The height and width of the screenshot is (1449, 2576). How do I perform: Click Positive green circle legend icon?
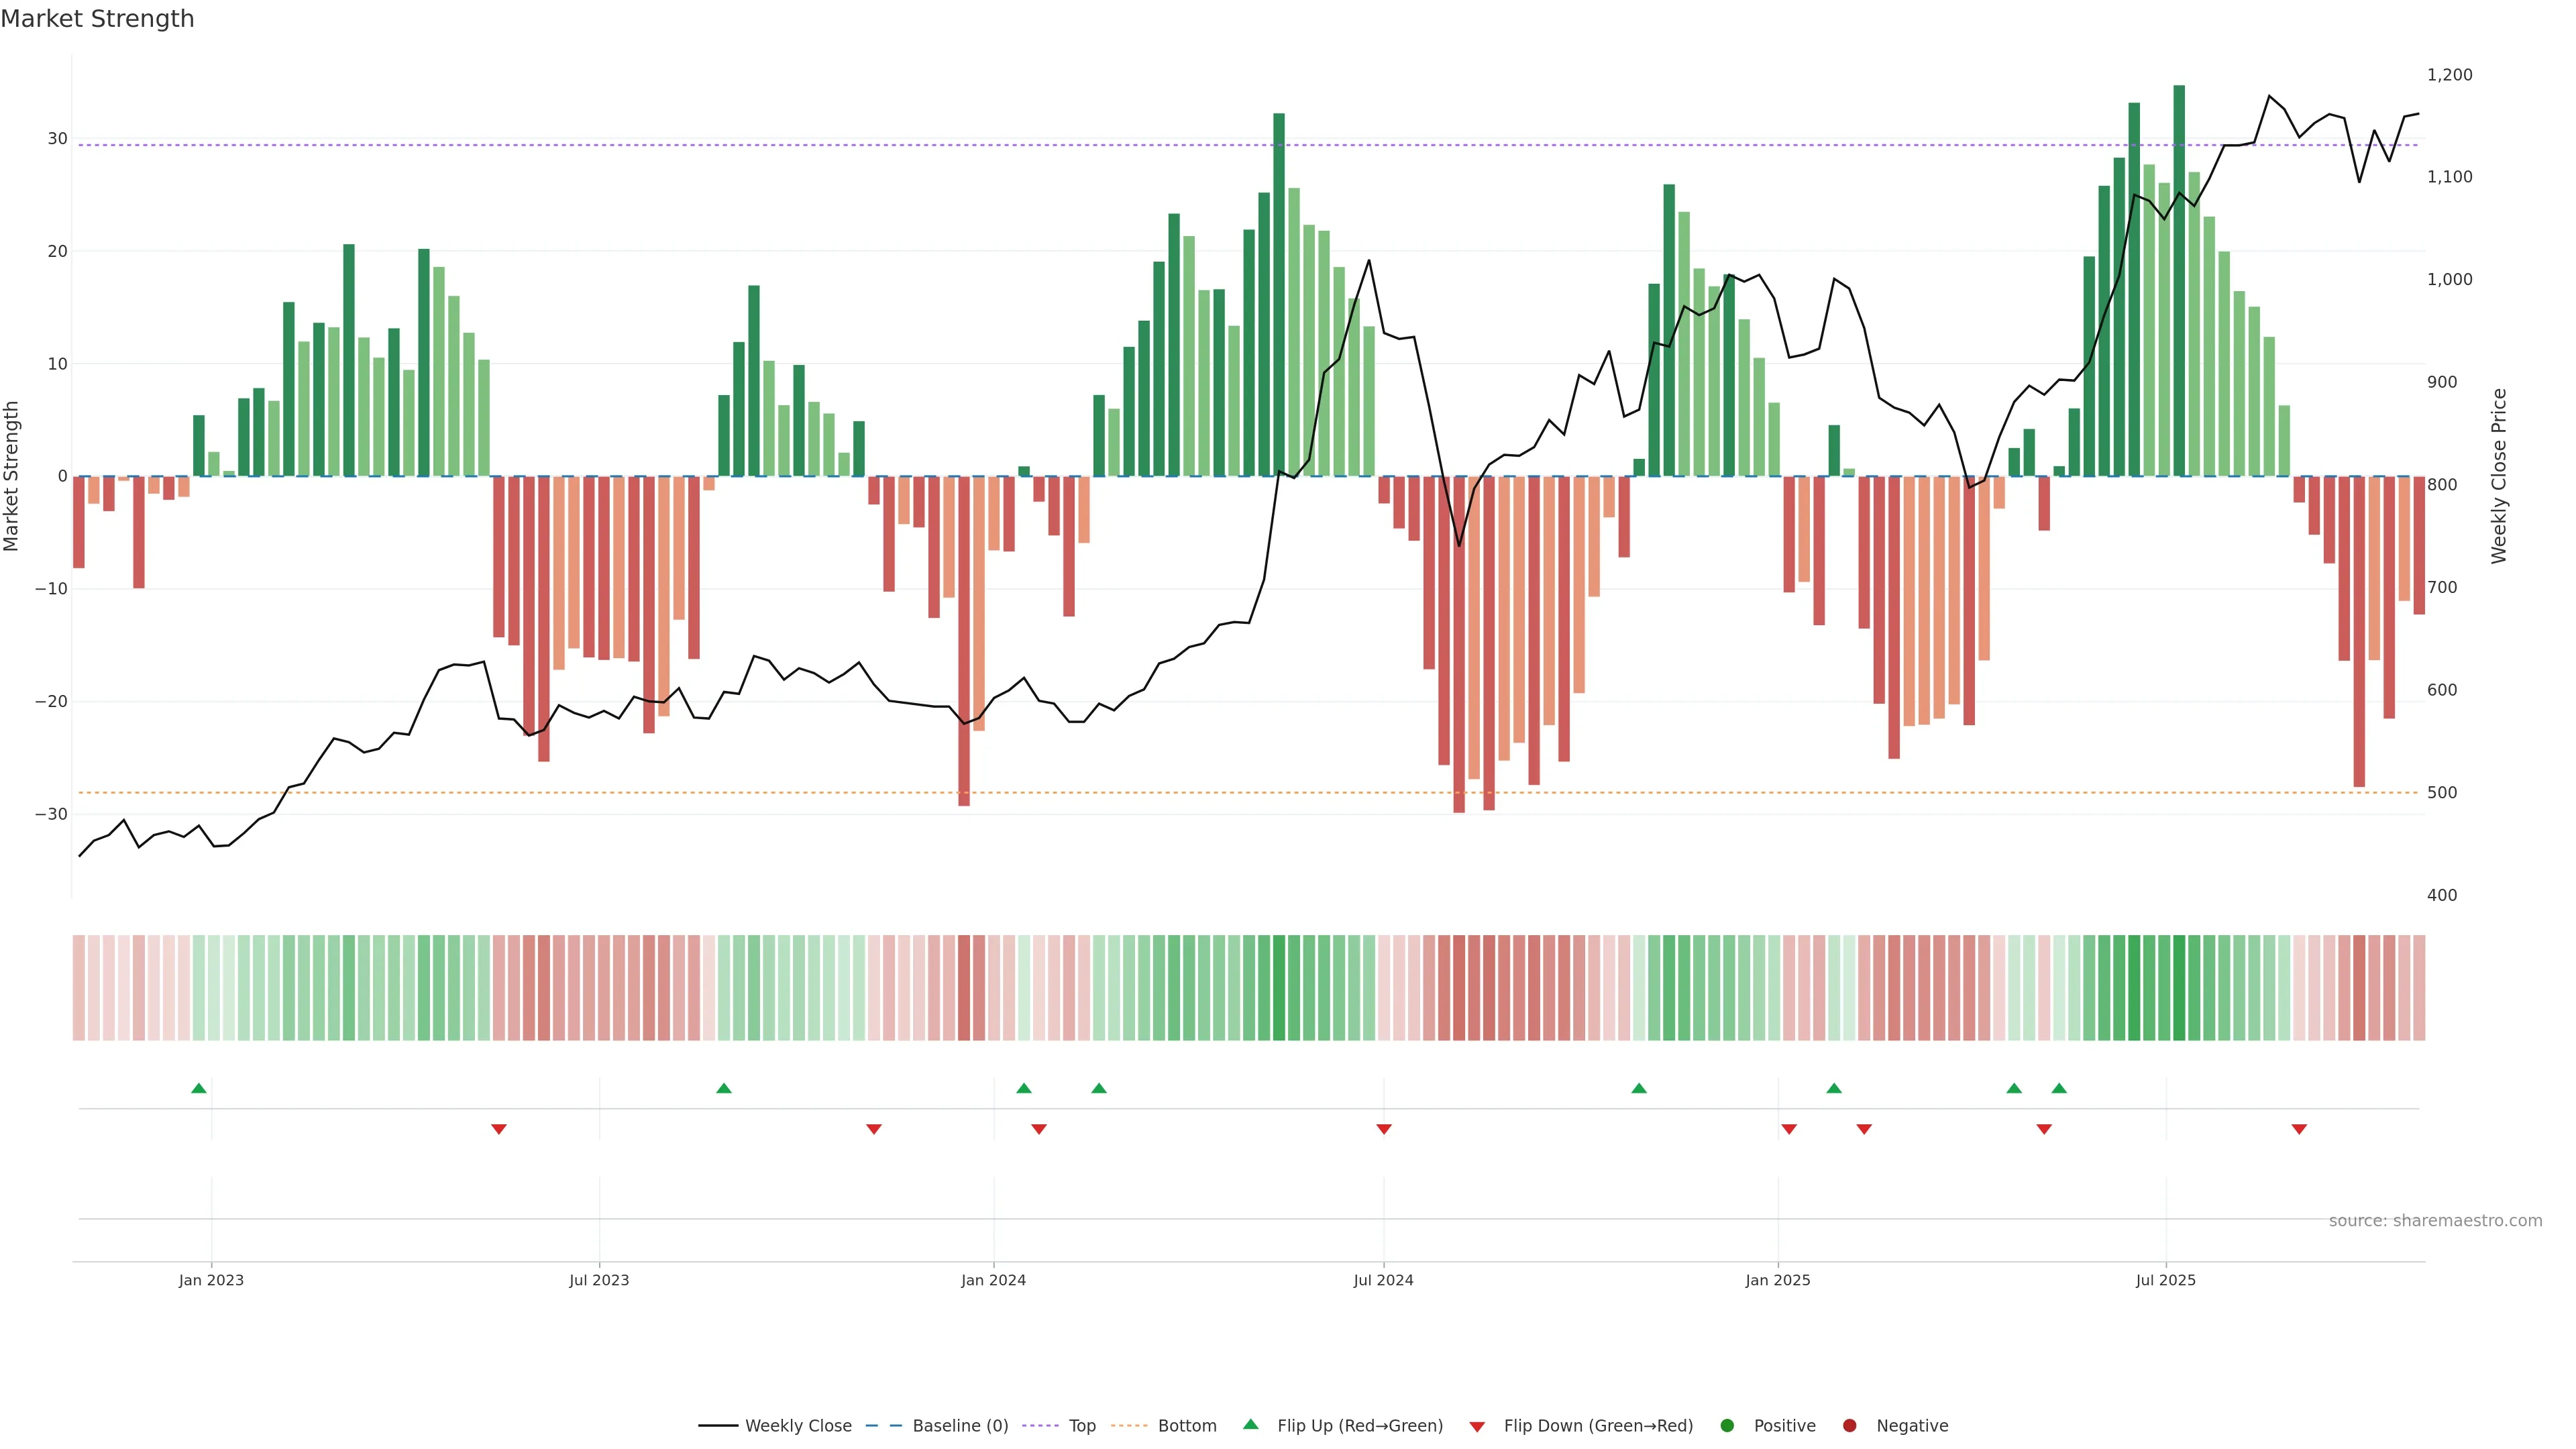(1727, 1426)
